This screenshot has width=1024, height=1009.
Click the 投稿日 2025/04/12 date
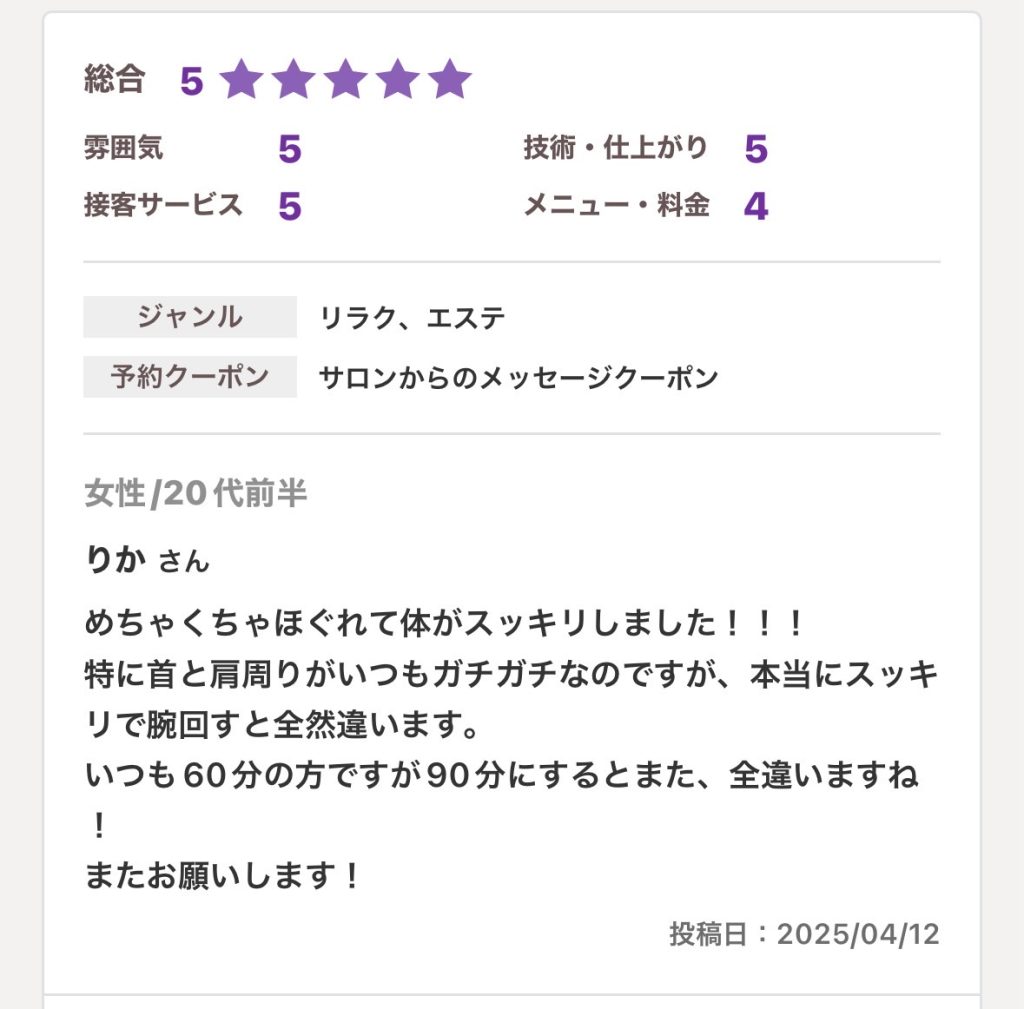[x=804, y=934]
